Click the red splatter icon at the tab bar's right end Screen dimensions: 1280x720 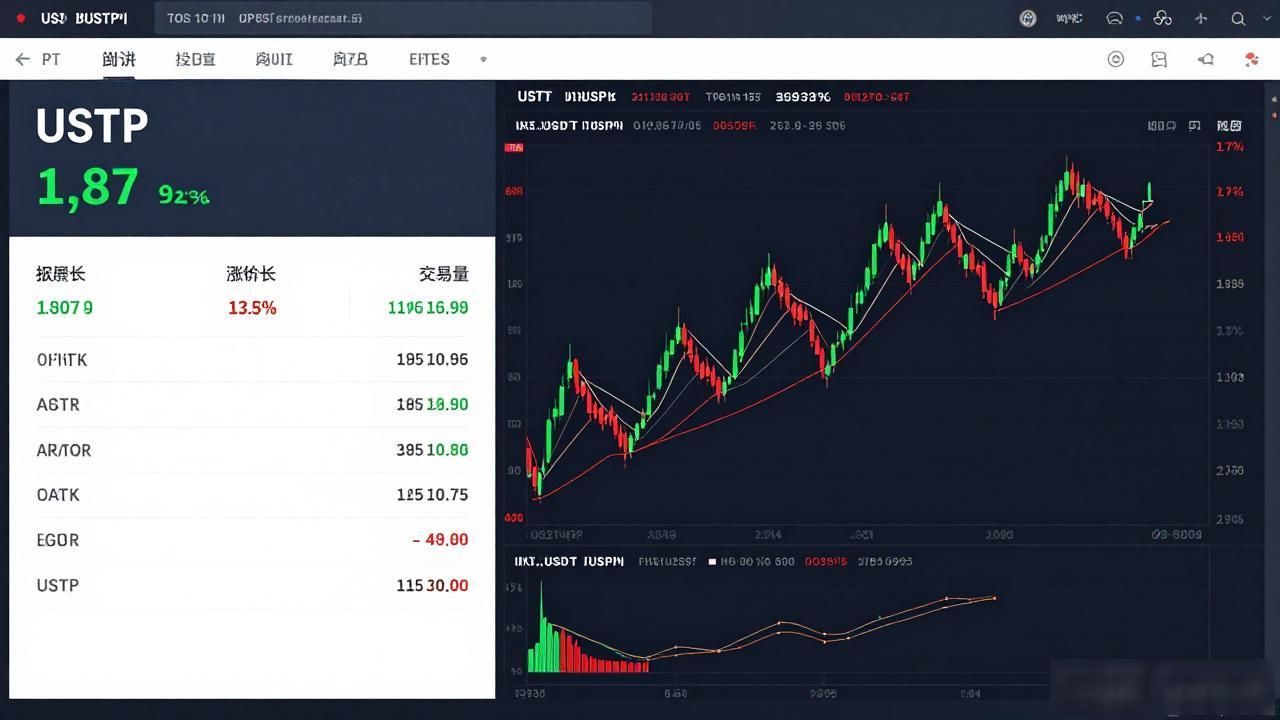coord(1251,60)
